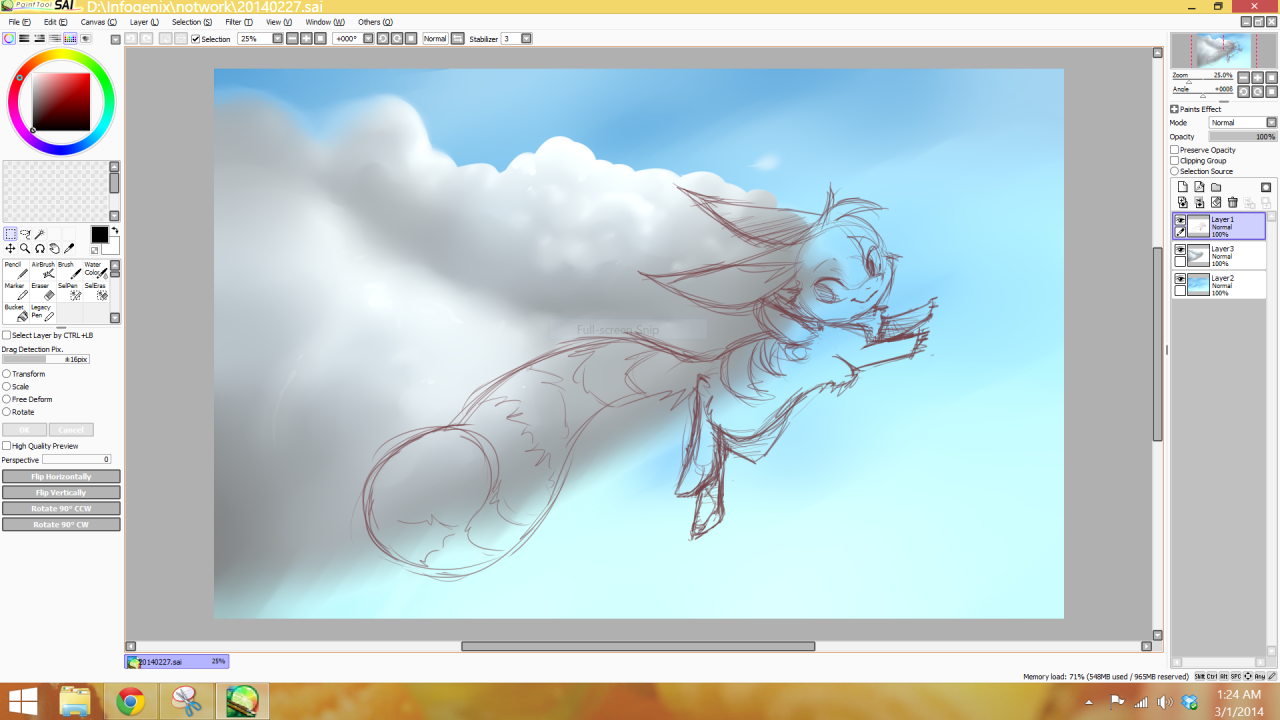Select the Zoom magnifier tool
The image size is (1280, 720).
click(25, 248)
